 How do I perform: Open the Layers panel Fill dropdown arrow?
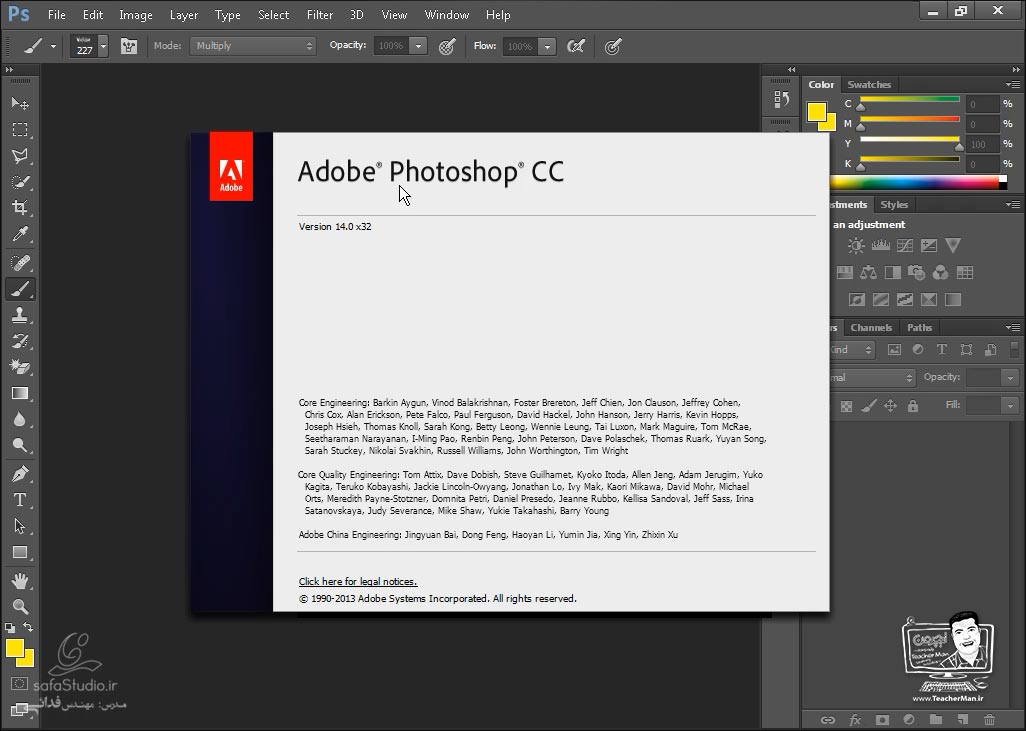point(1011,406)
